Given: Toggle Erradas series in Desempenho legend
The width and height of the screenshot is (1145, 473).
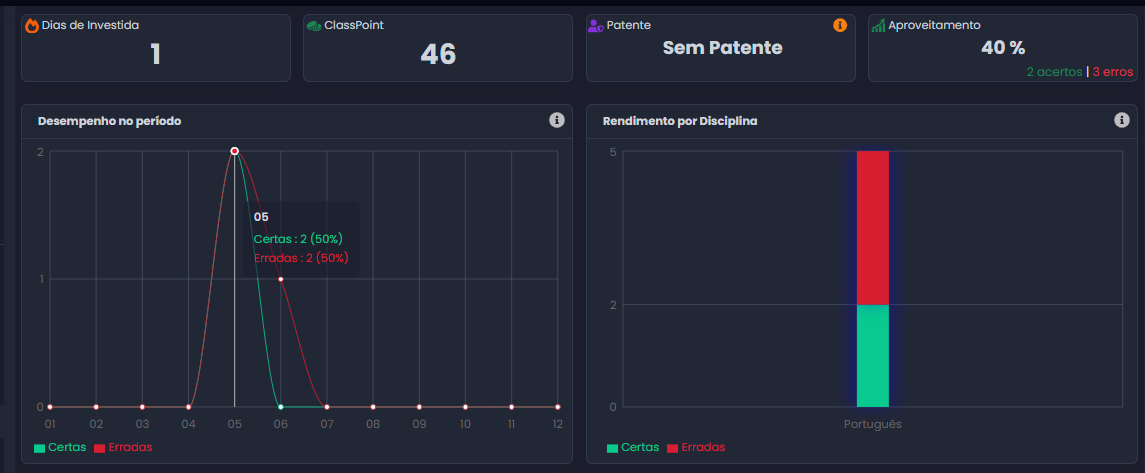Looking at the screenshot, I should (x=123, y=447).
